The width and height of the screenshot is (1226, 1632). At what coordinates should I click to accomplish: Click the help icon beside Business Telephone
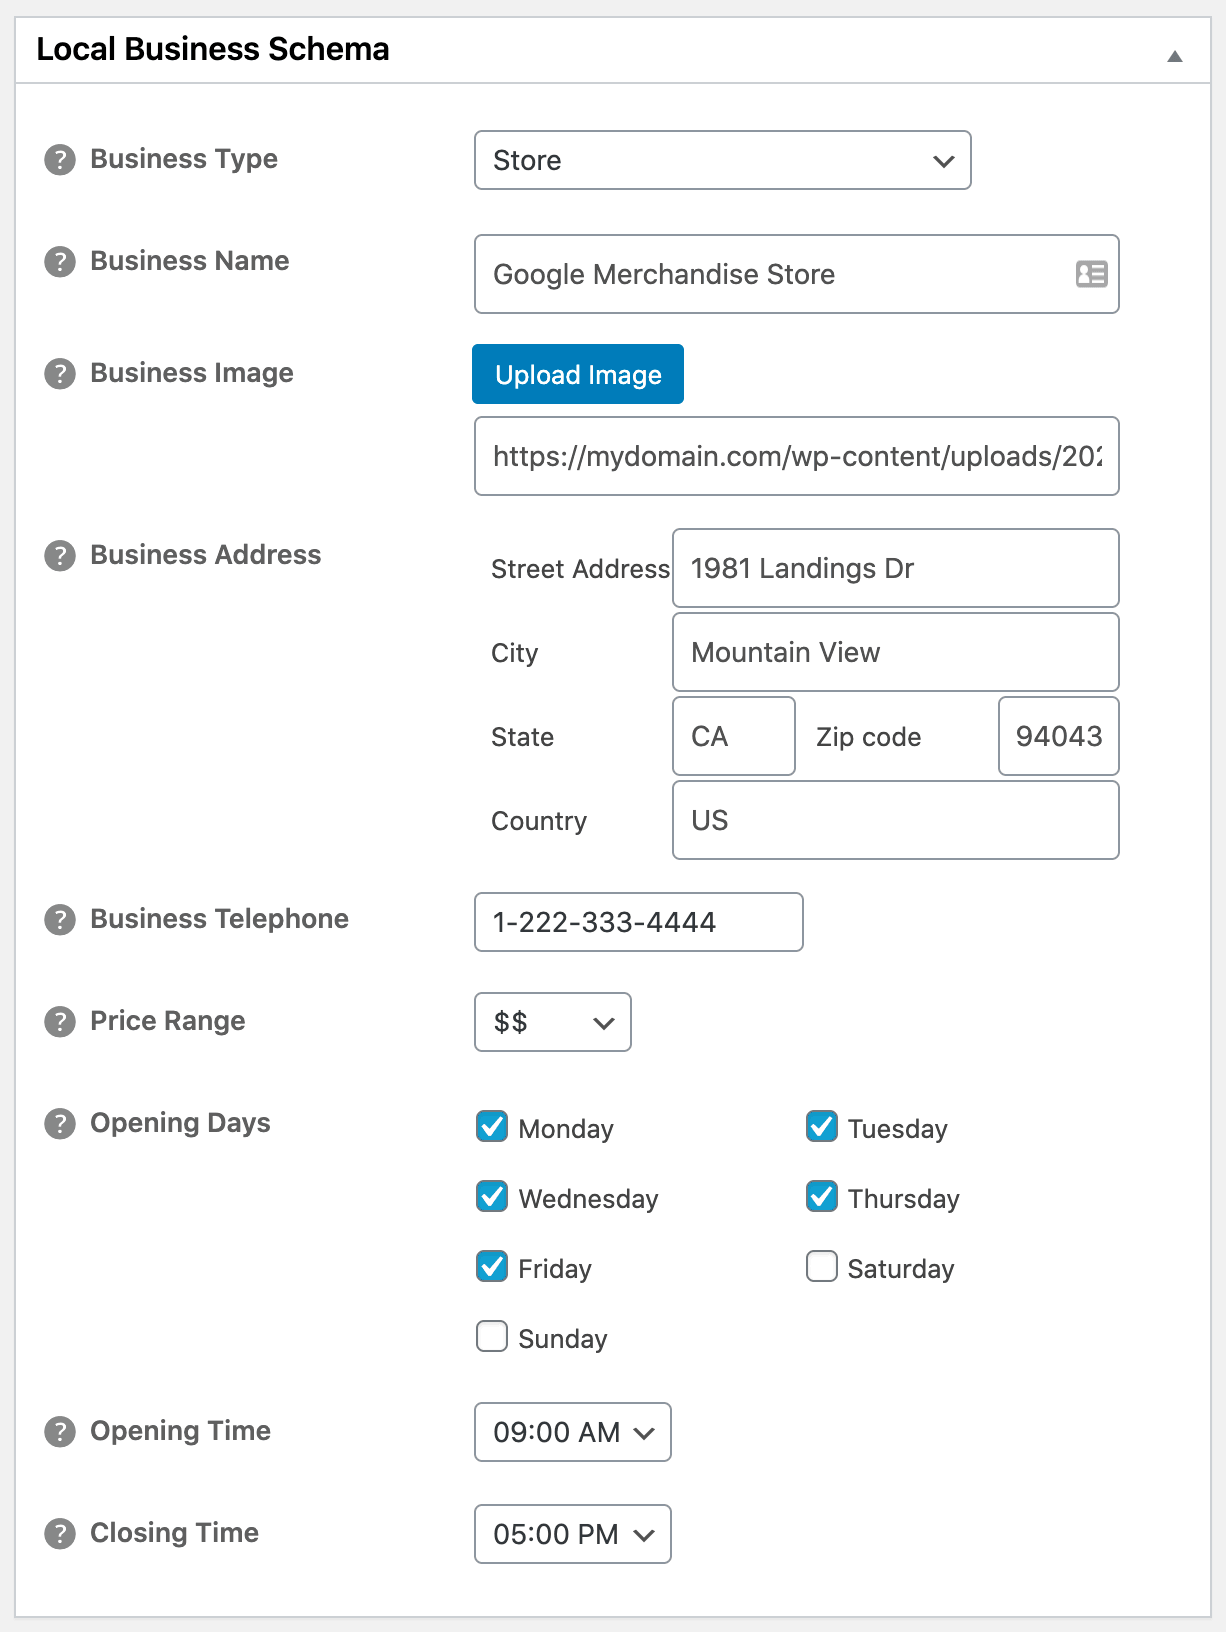coord(60,920)
